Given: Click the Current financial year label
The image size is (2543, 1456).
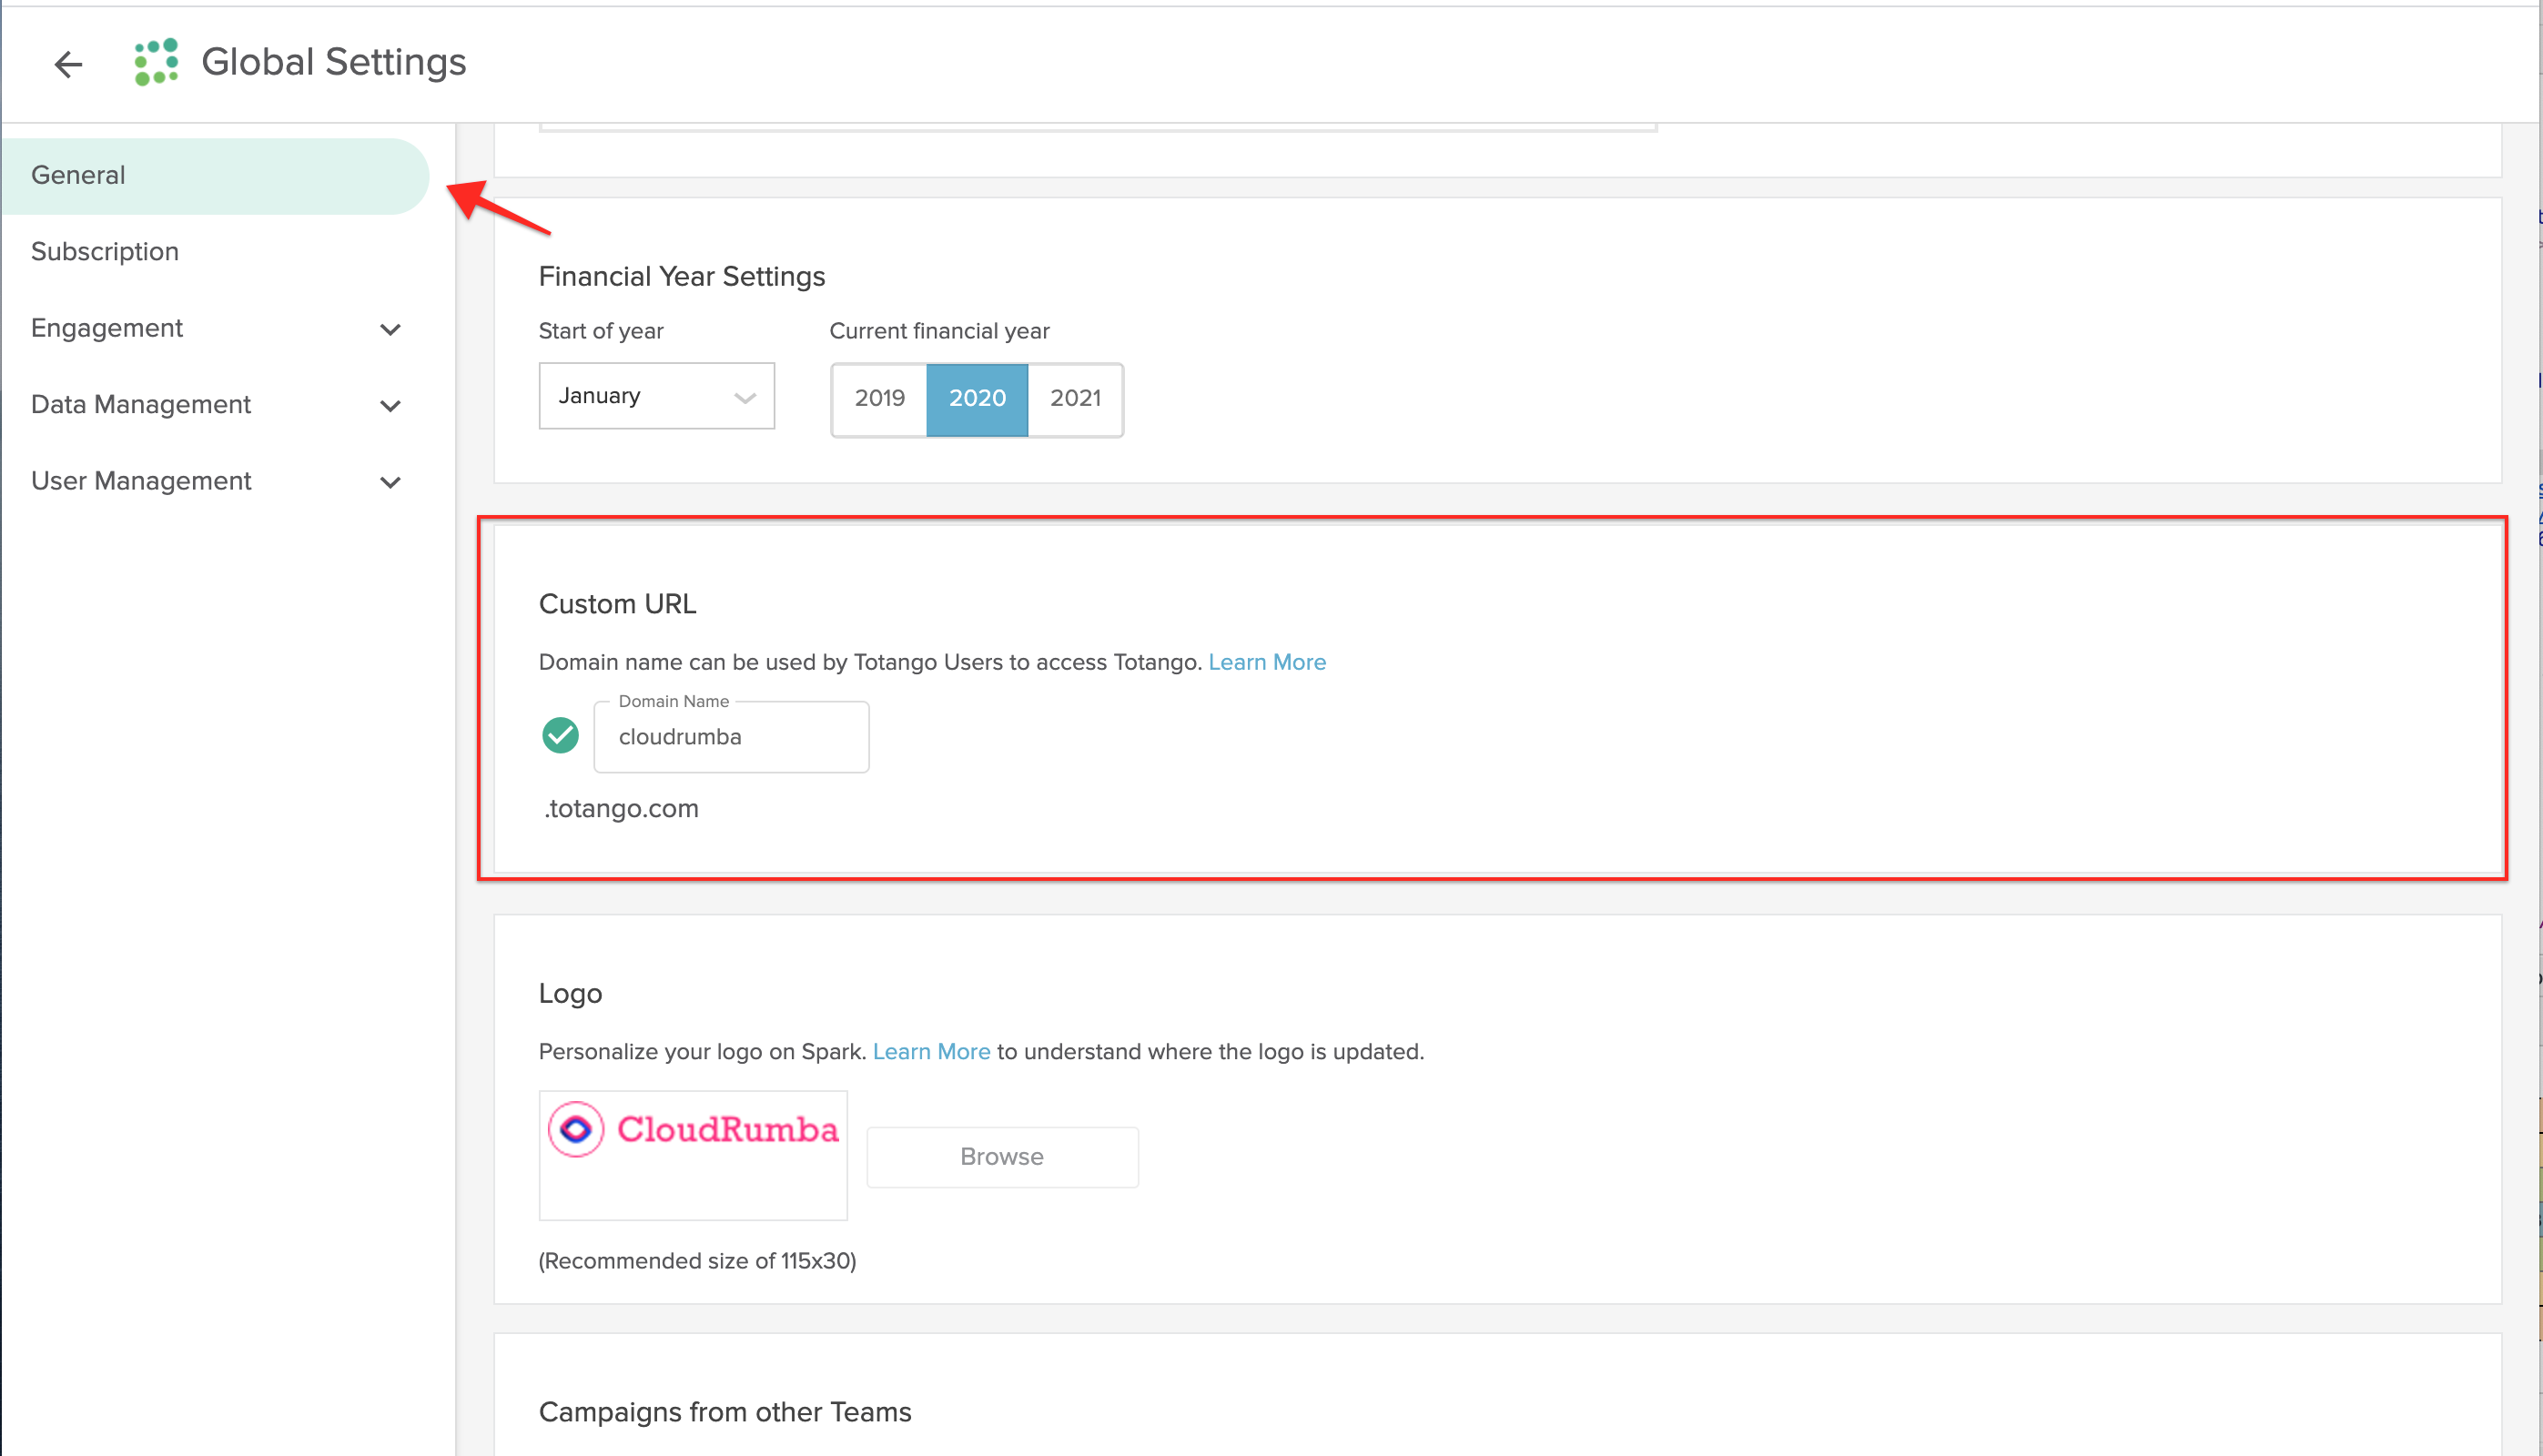Looking at the screenshot, I should 939,331.
